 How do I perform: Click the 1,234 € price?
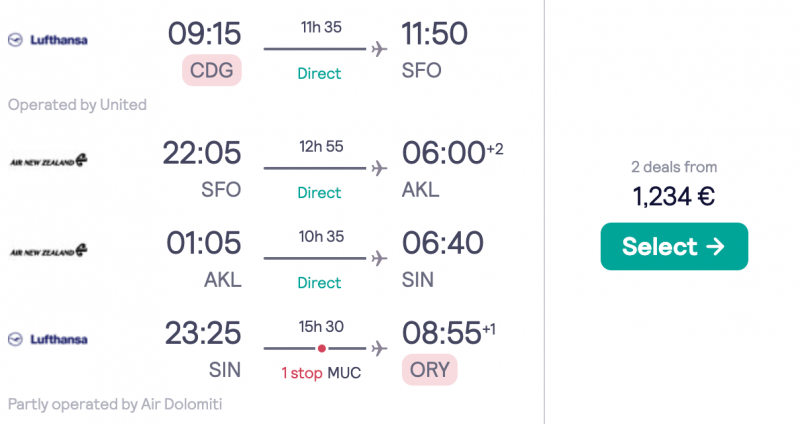coord(674,196)
